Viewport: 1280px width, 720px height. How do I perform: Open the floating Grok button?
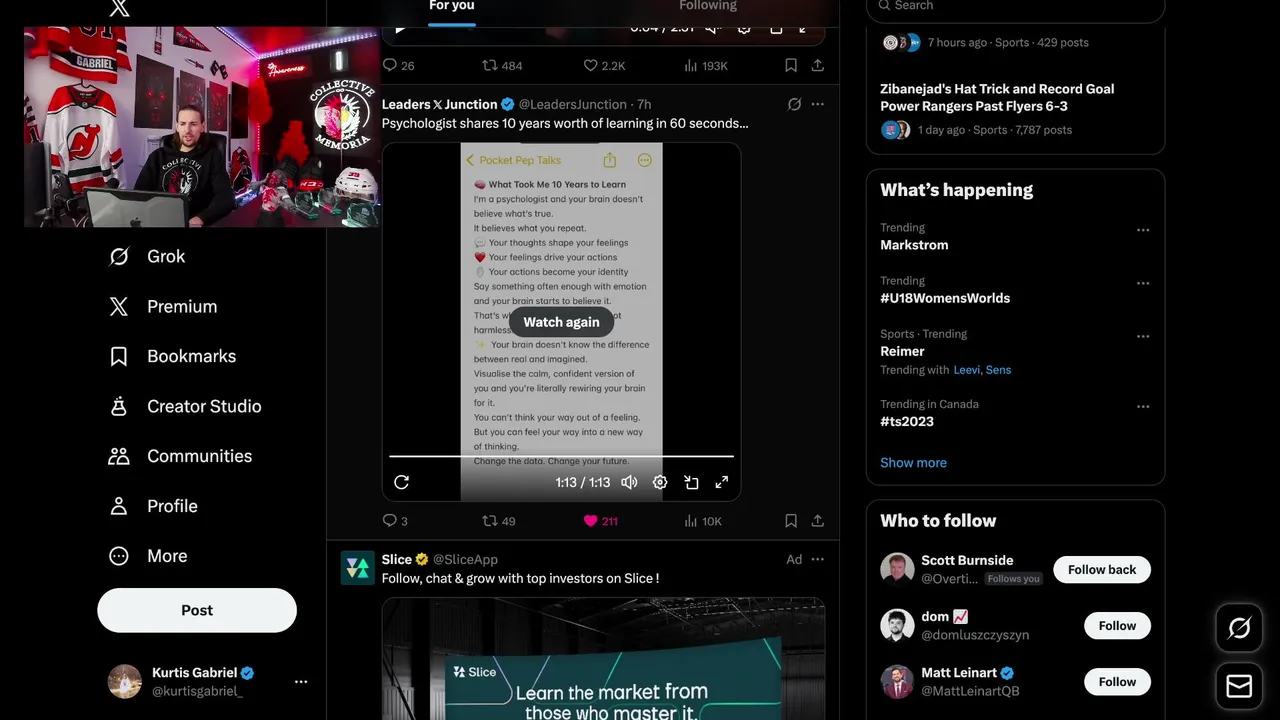pos(1239,628)
